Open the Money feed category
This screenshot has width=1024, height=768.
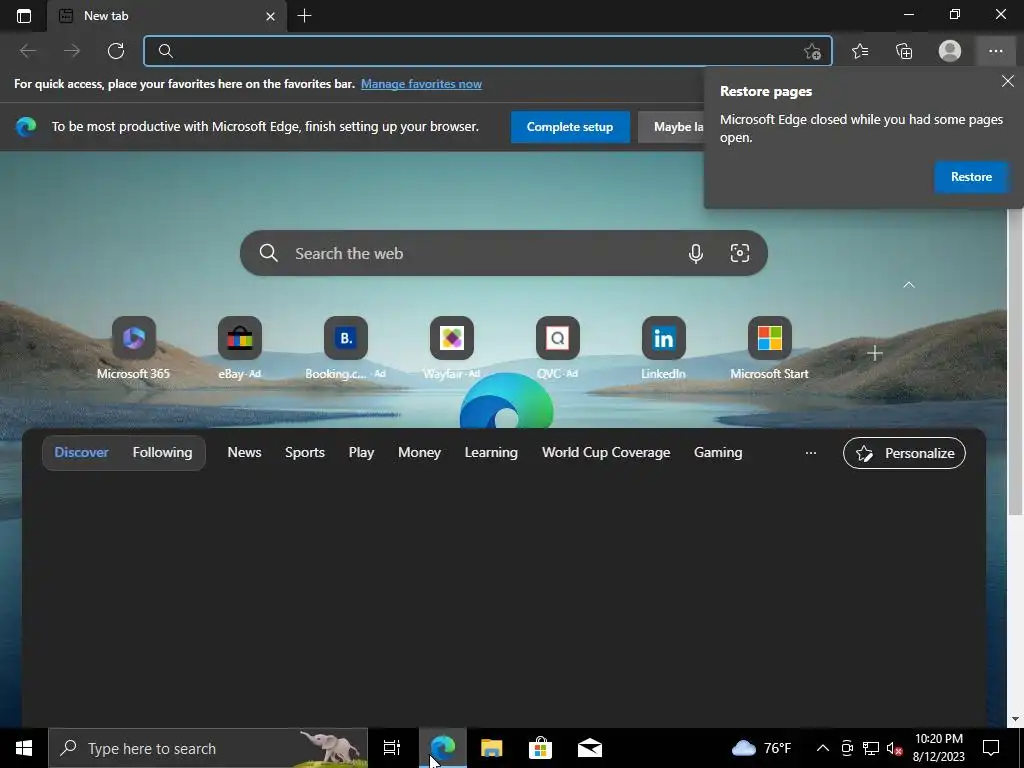coord(419,453)
